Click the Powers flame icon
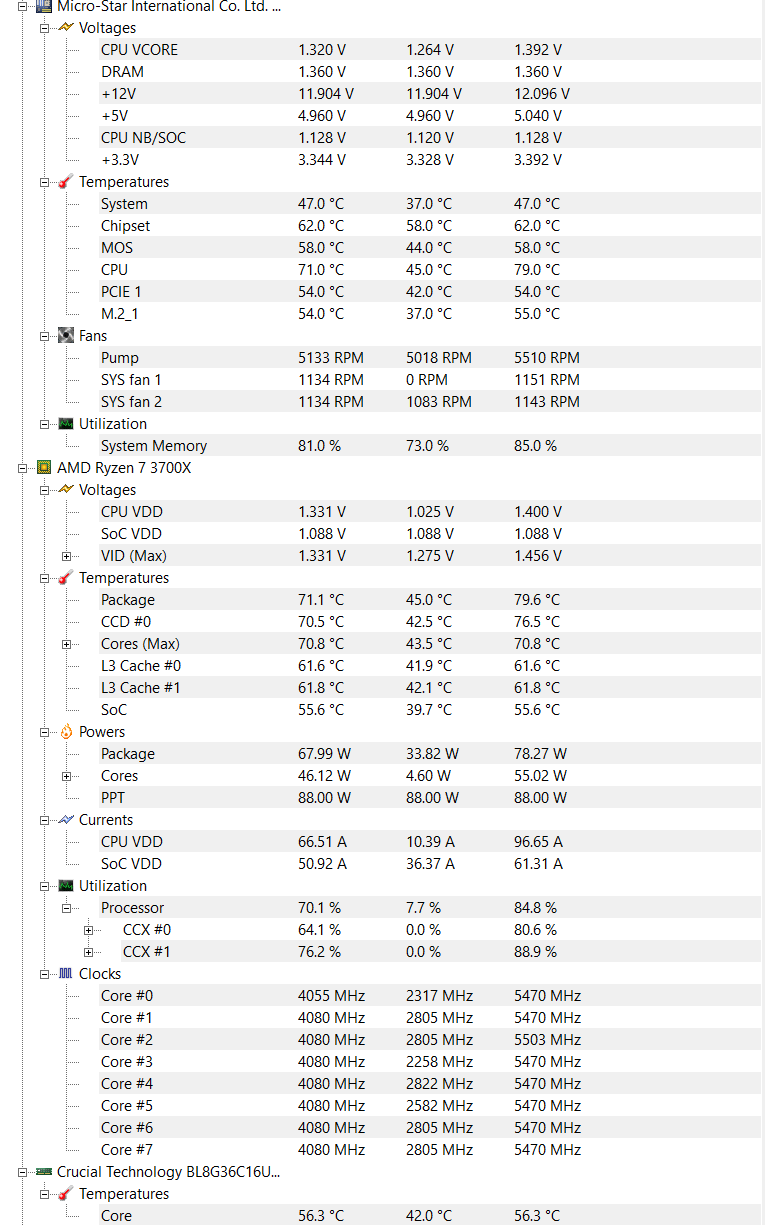The width and height of the screenshot is (765, 1225). (x=66, y=731)
